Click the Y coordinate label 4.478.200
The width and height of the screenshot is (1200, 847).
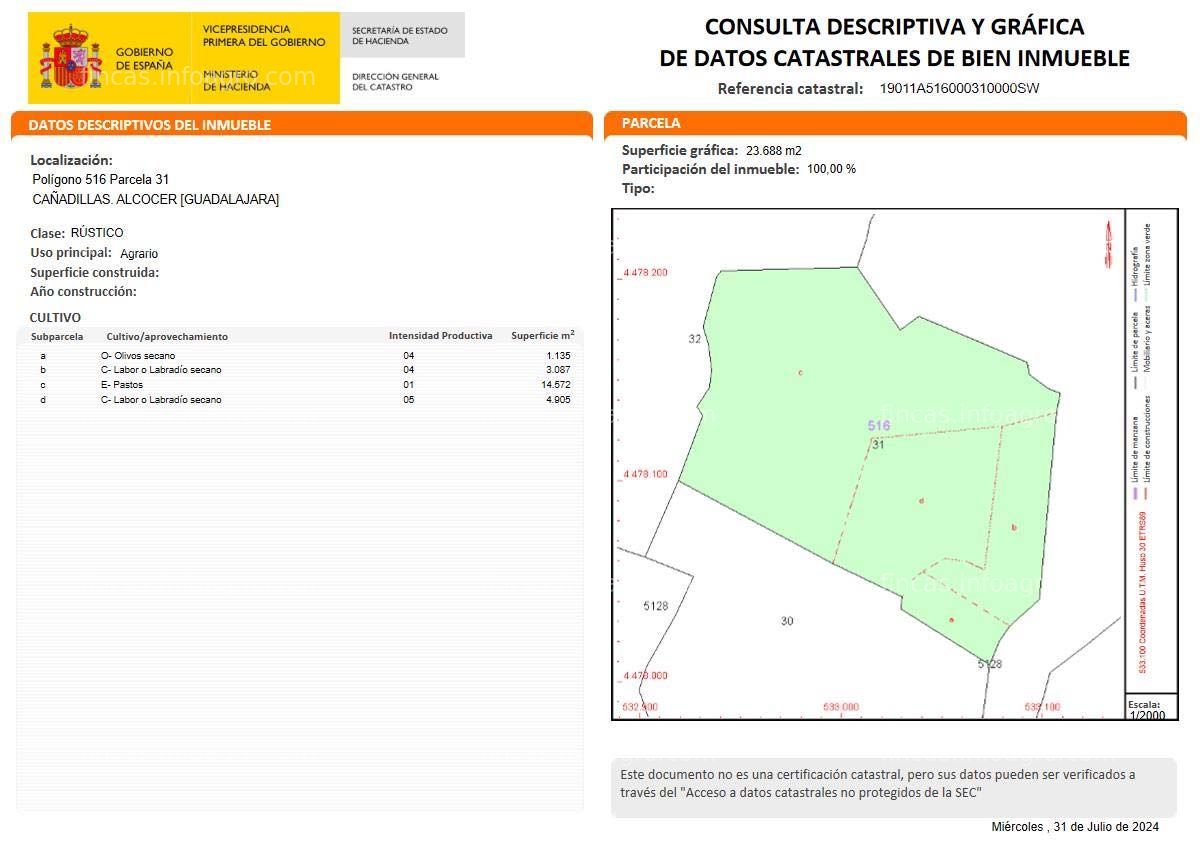tap(645, 272)
